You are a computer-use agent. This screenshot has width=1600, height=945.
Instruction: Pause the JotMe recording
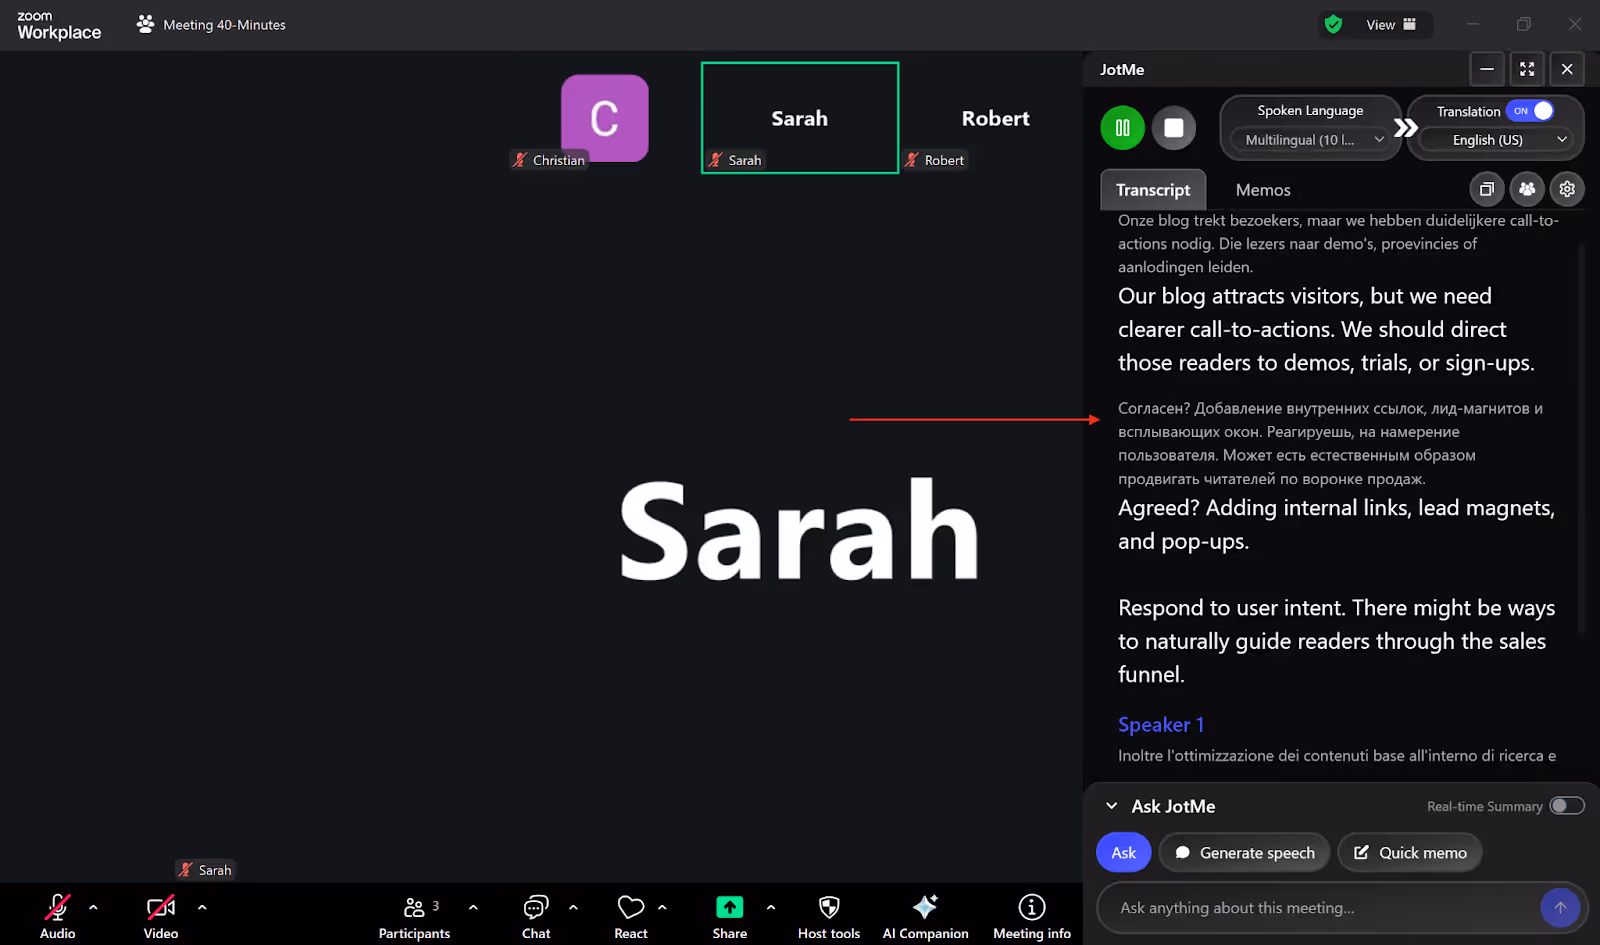click(1122, 128)
